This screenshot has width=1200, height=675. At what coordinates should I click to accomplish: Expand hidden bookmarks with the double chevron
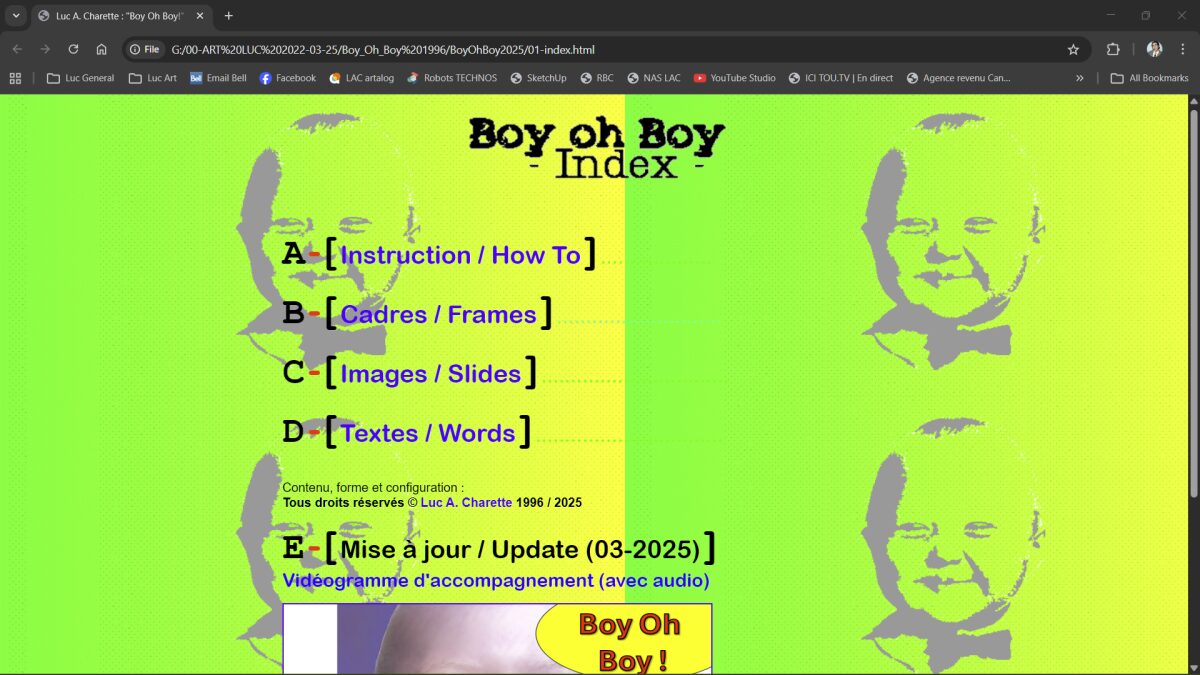(1080, 77)
